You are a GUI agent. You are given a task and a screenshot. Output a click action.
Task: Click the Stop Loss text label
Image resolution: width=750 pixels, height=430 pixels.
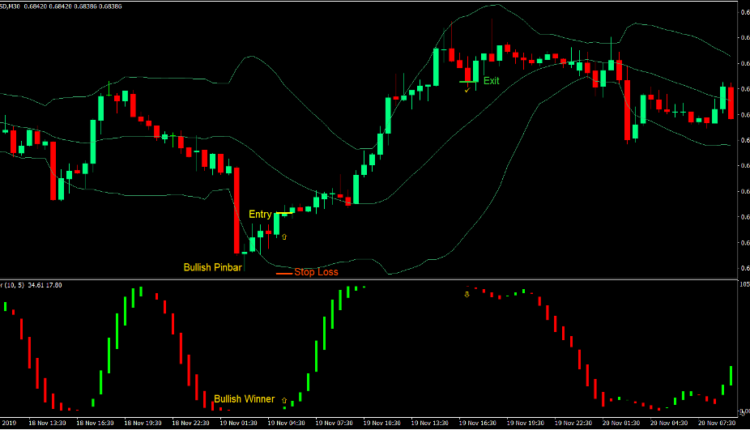pos(316,272)
